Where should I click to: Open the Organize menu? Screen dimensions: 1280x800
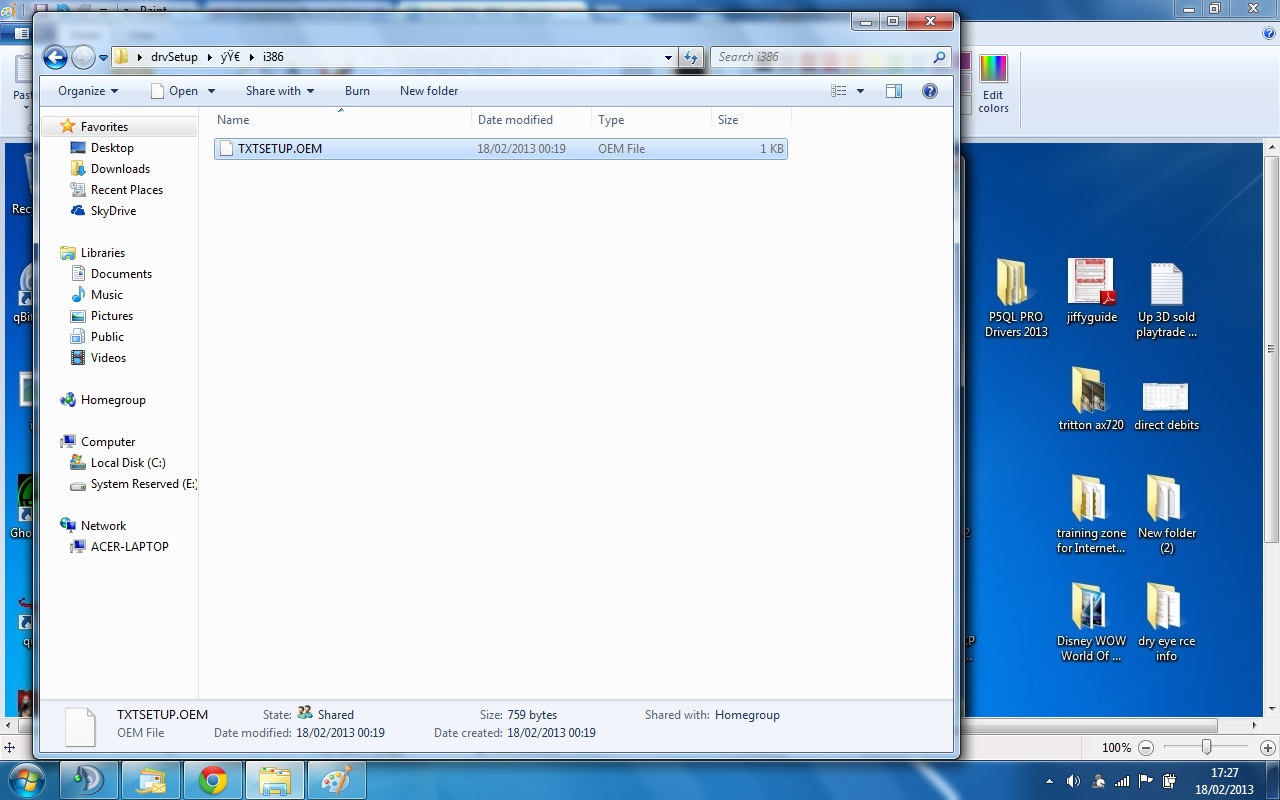(x=88, y=91)
